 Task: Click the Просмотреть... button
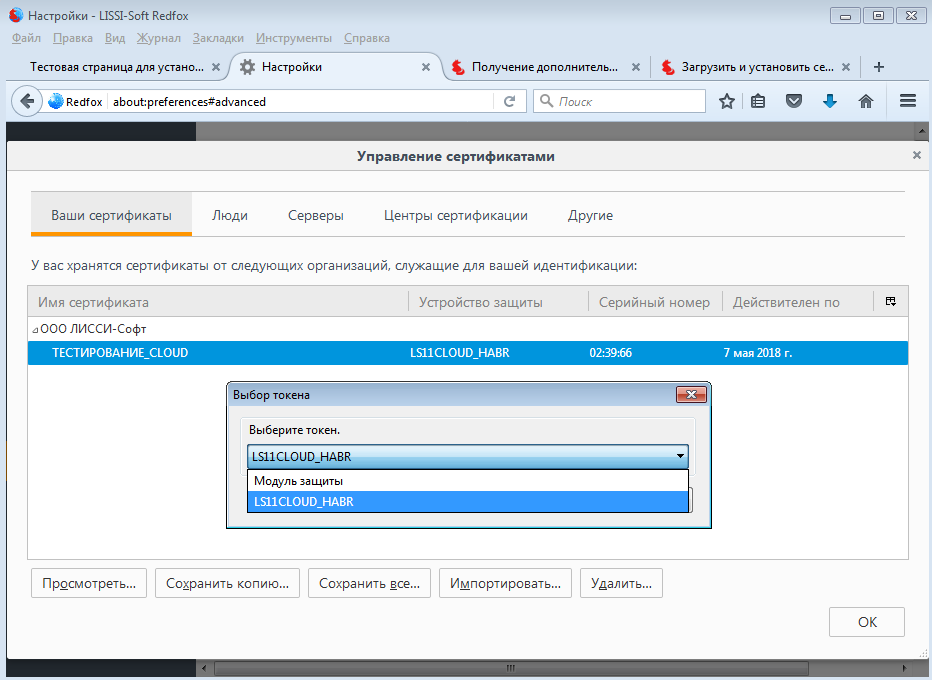89,583
